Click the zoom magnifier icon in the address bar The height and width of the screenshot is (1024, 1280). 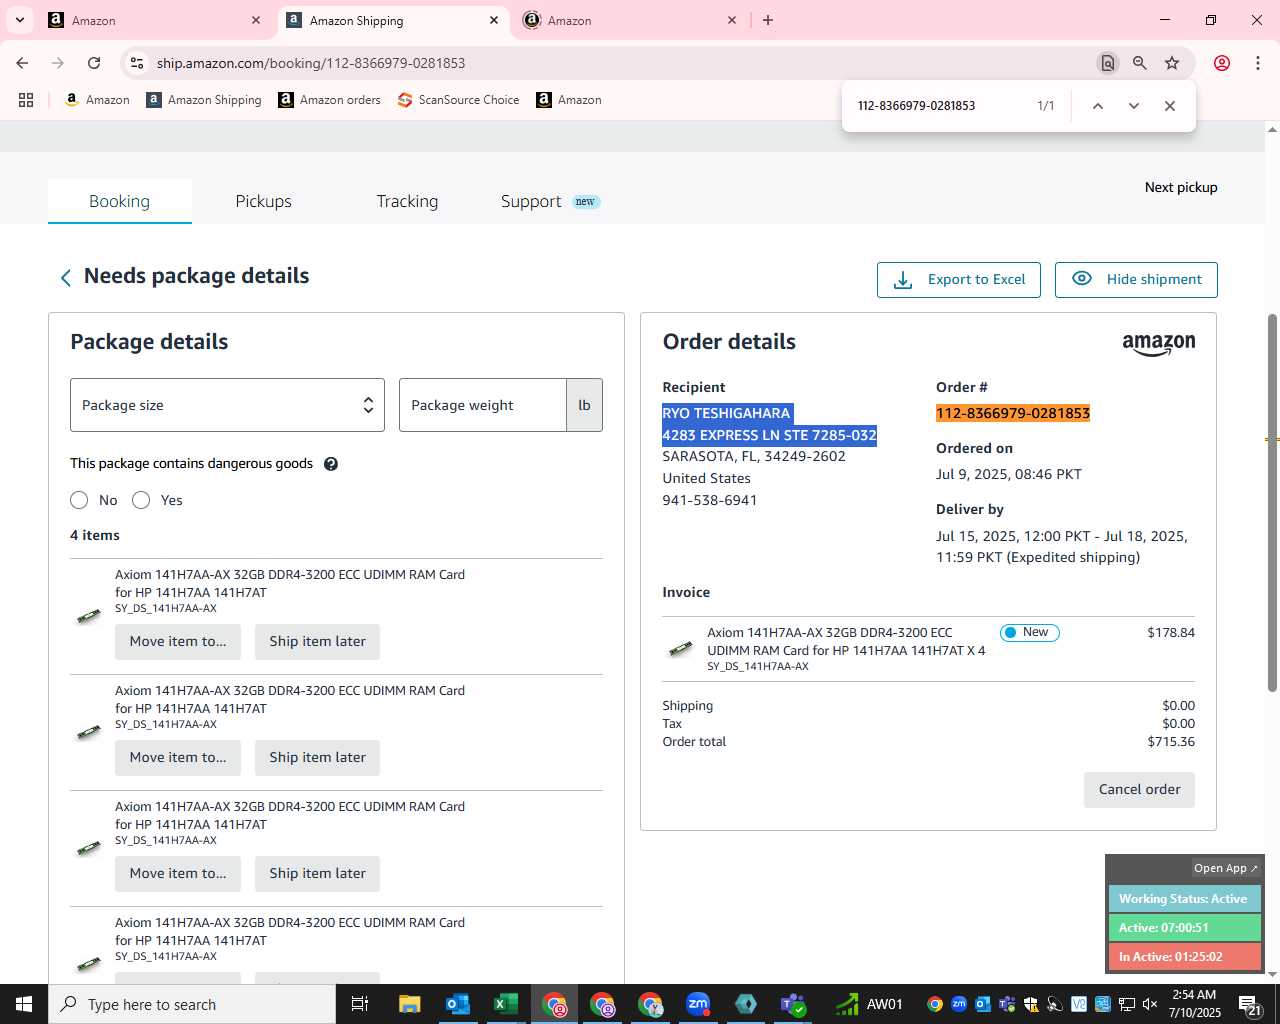(x=1140, y=63)
